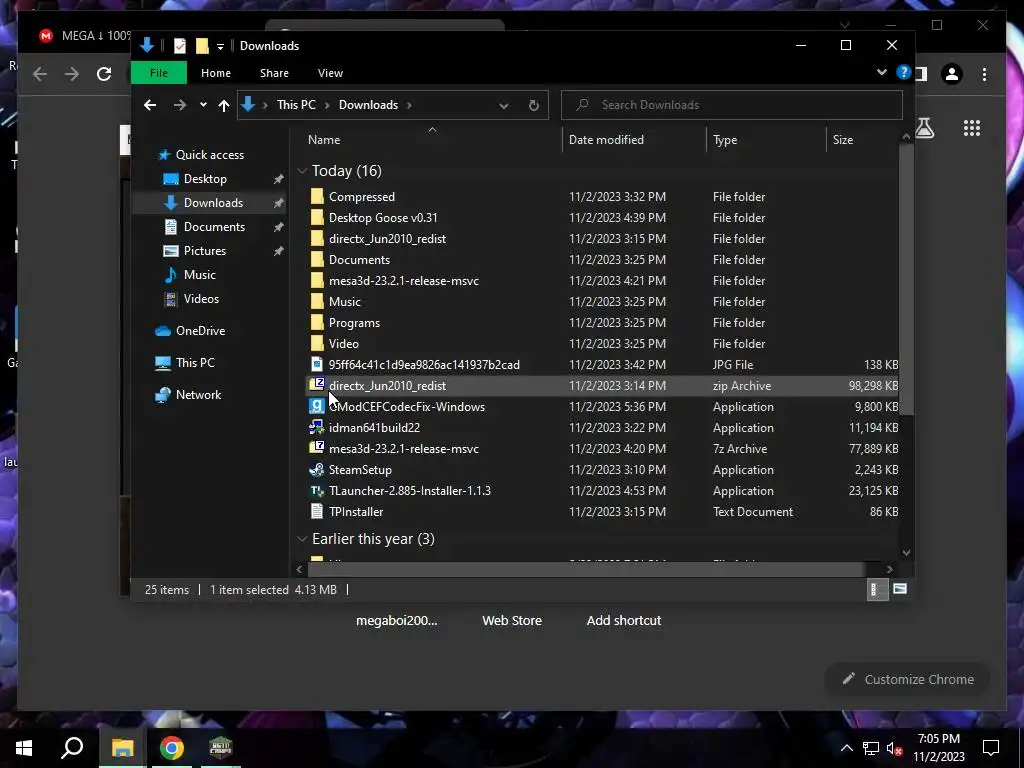Image resolution: width=1024 pixels, height=768 pixels.
Task: Click 'This PC' in address bar
Action: point(296,104)
